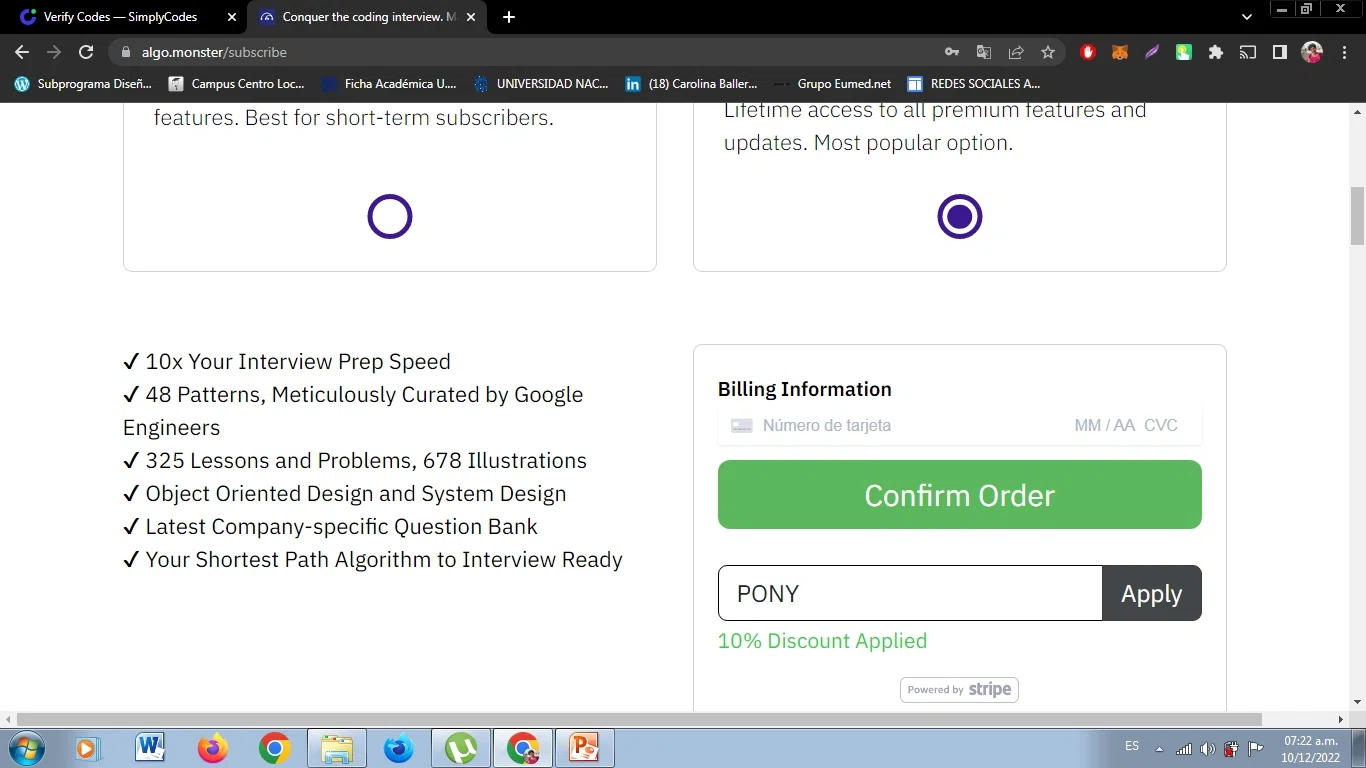This screenshot has height=768, width=1366.
Task: Switch to the Verify Codes SimplyCodes tab
Action: [118, 17]
